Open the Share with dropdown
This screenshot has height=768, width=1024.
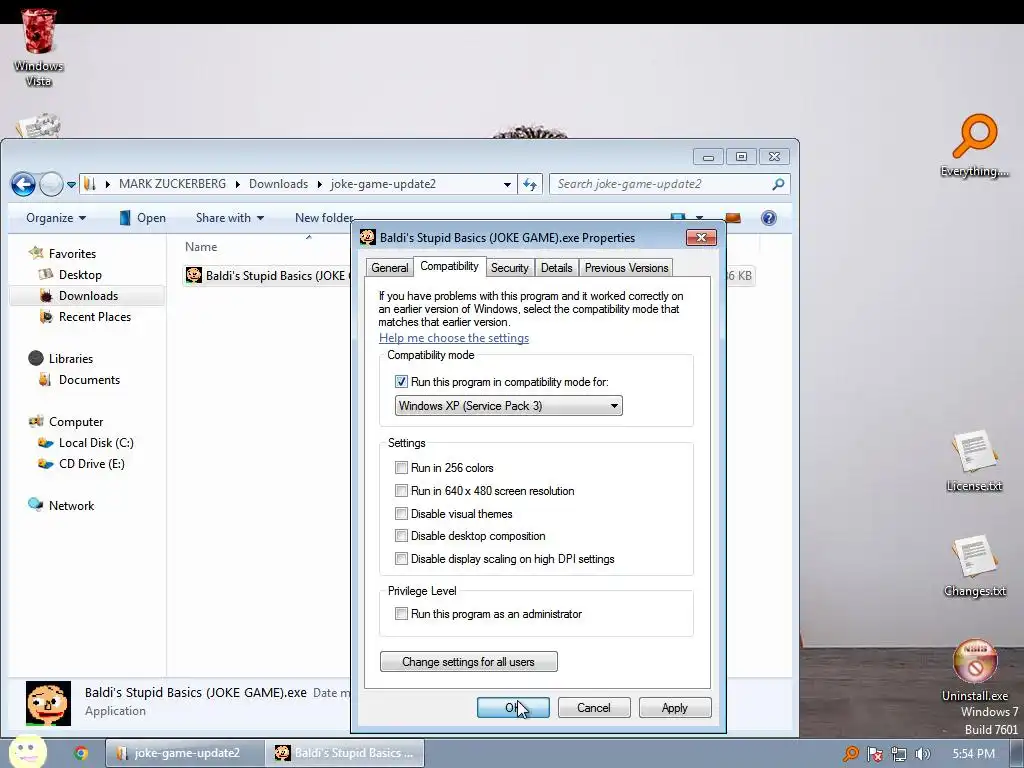(x=230, y=218)
